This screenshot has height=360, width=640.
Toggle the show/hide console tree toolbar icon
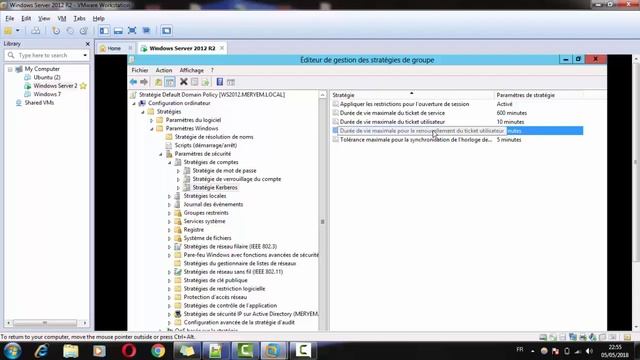(170, 82)
